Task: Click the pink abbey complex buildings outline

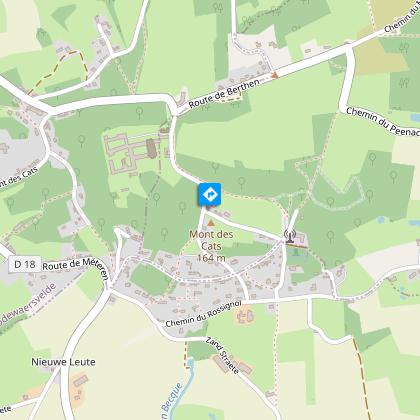Action: coord(130,154)
